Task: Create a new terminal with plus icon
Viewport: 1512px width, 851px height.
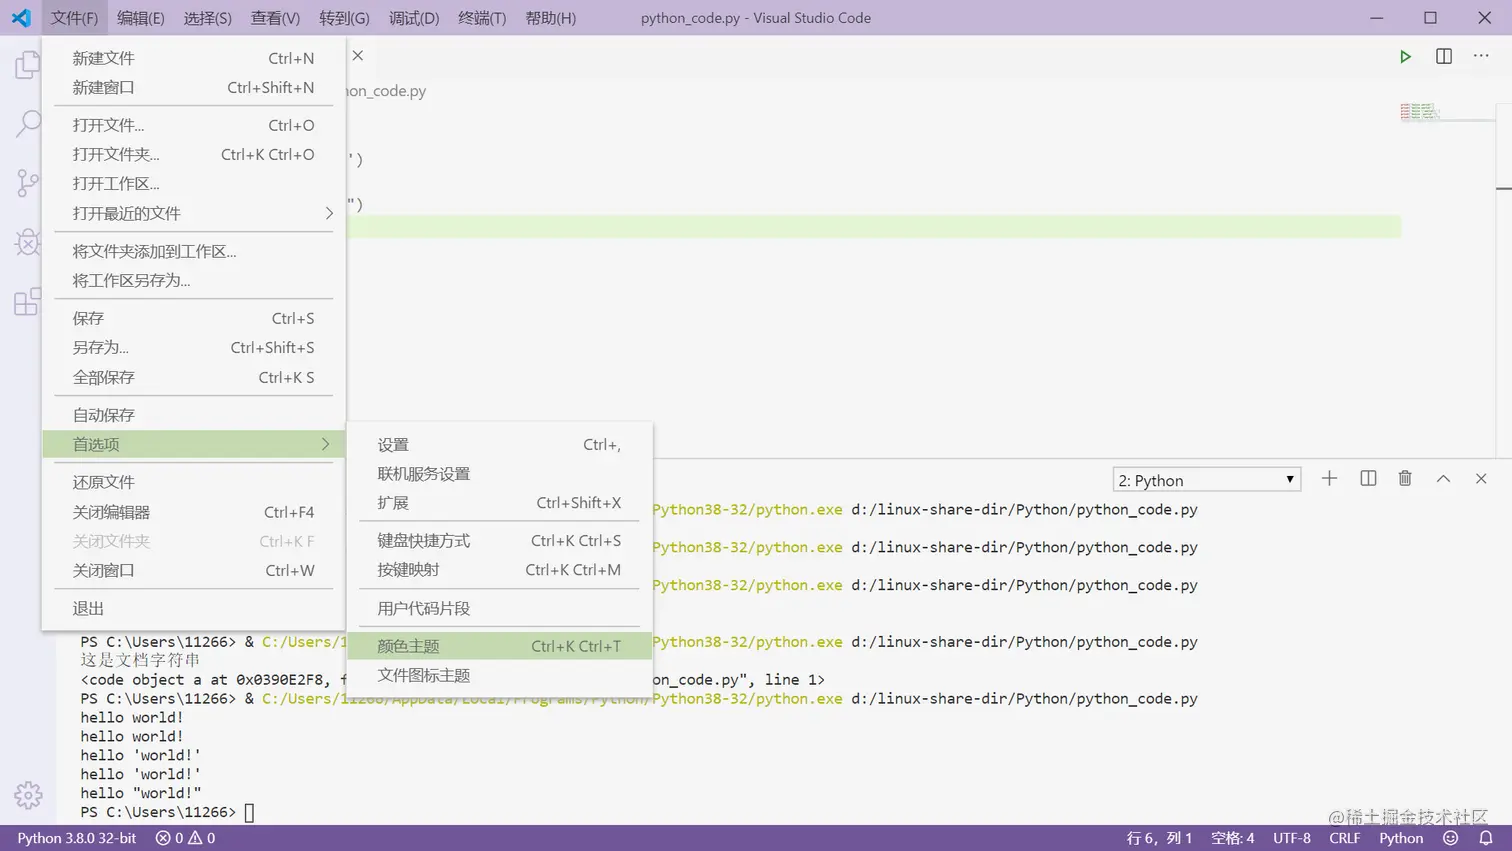Action: point(1329,479)
